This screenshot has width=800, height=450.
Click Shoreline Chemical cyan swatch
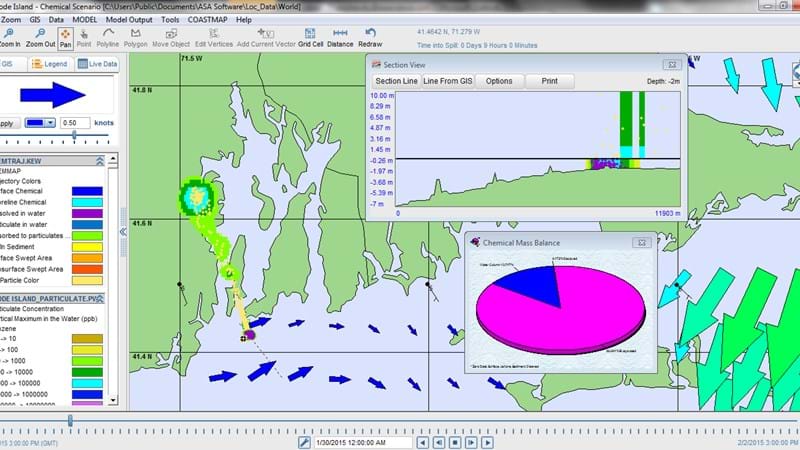click(87, 203)
